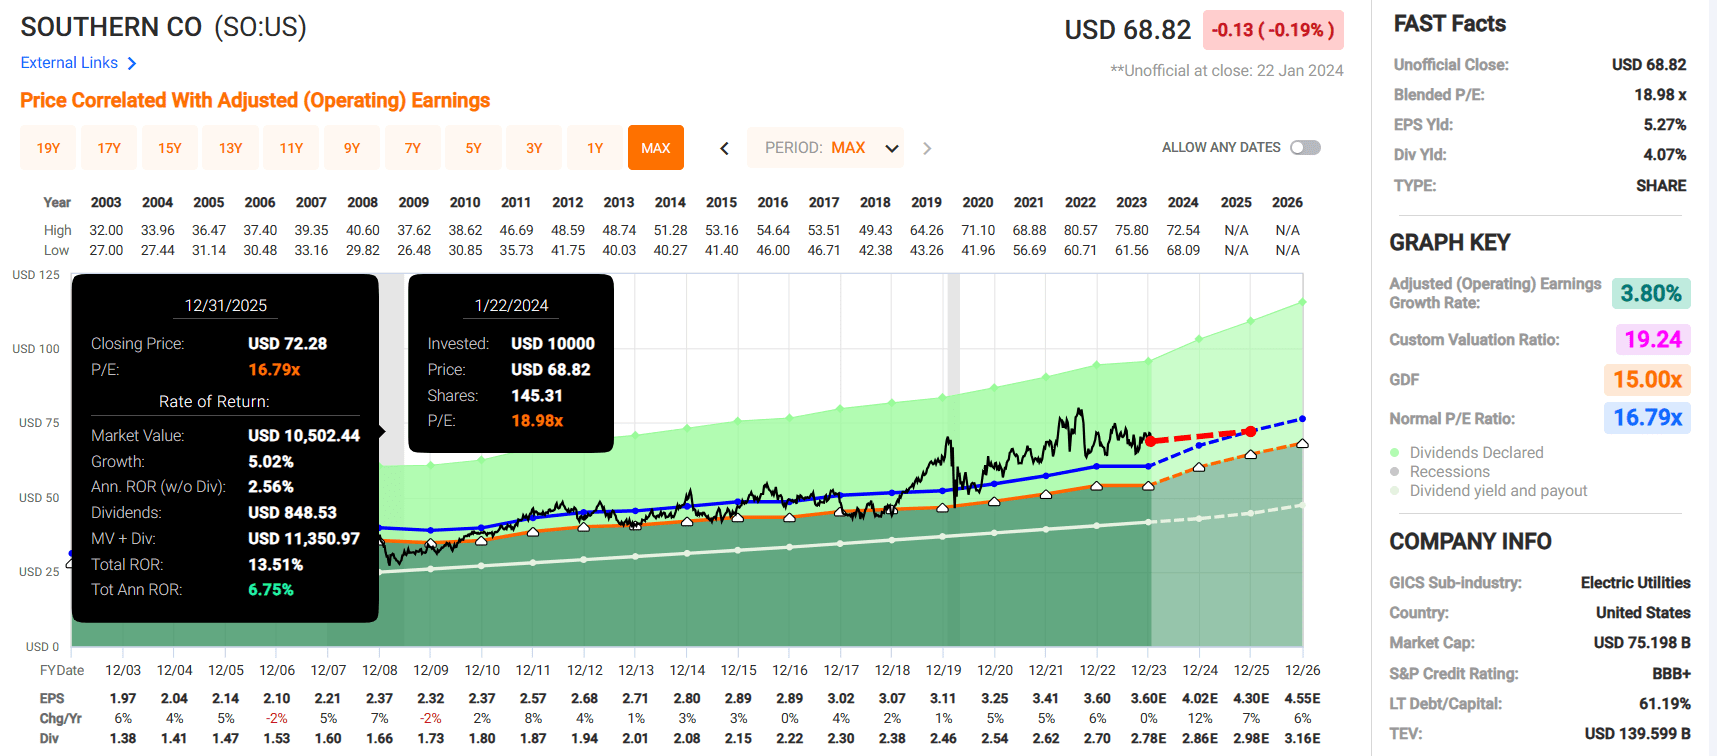Screen dimensions: 1717x756
Task: Toggle Dividend yield and payout legend
Action: (1498, 491)
